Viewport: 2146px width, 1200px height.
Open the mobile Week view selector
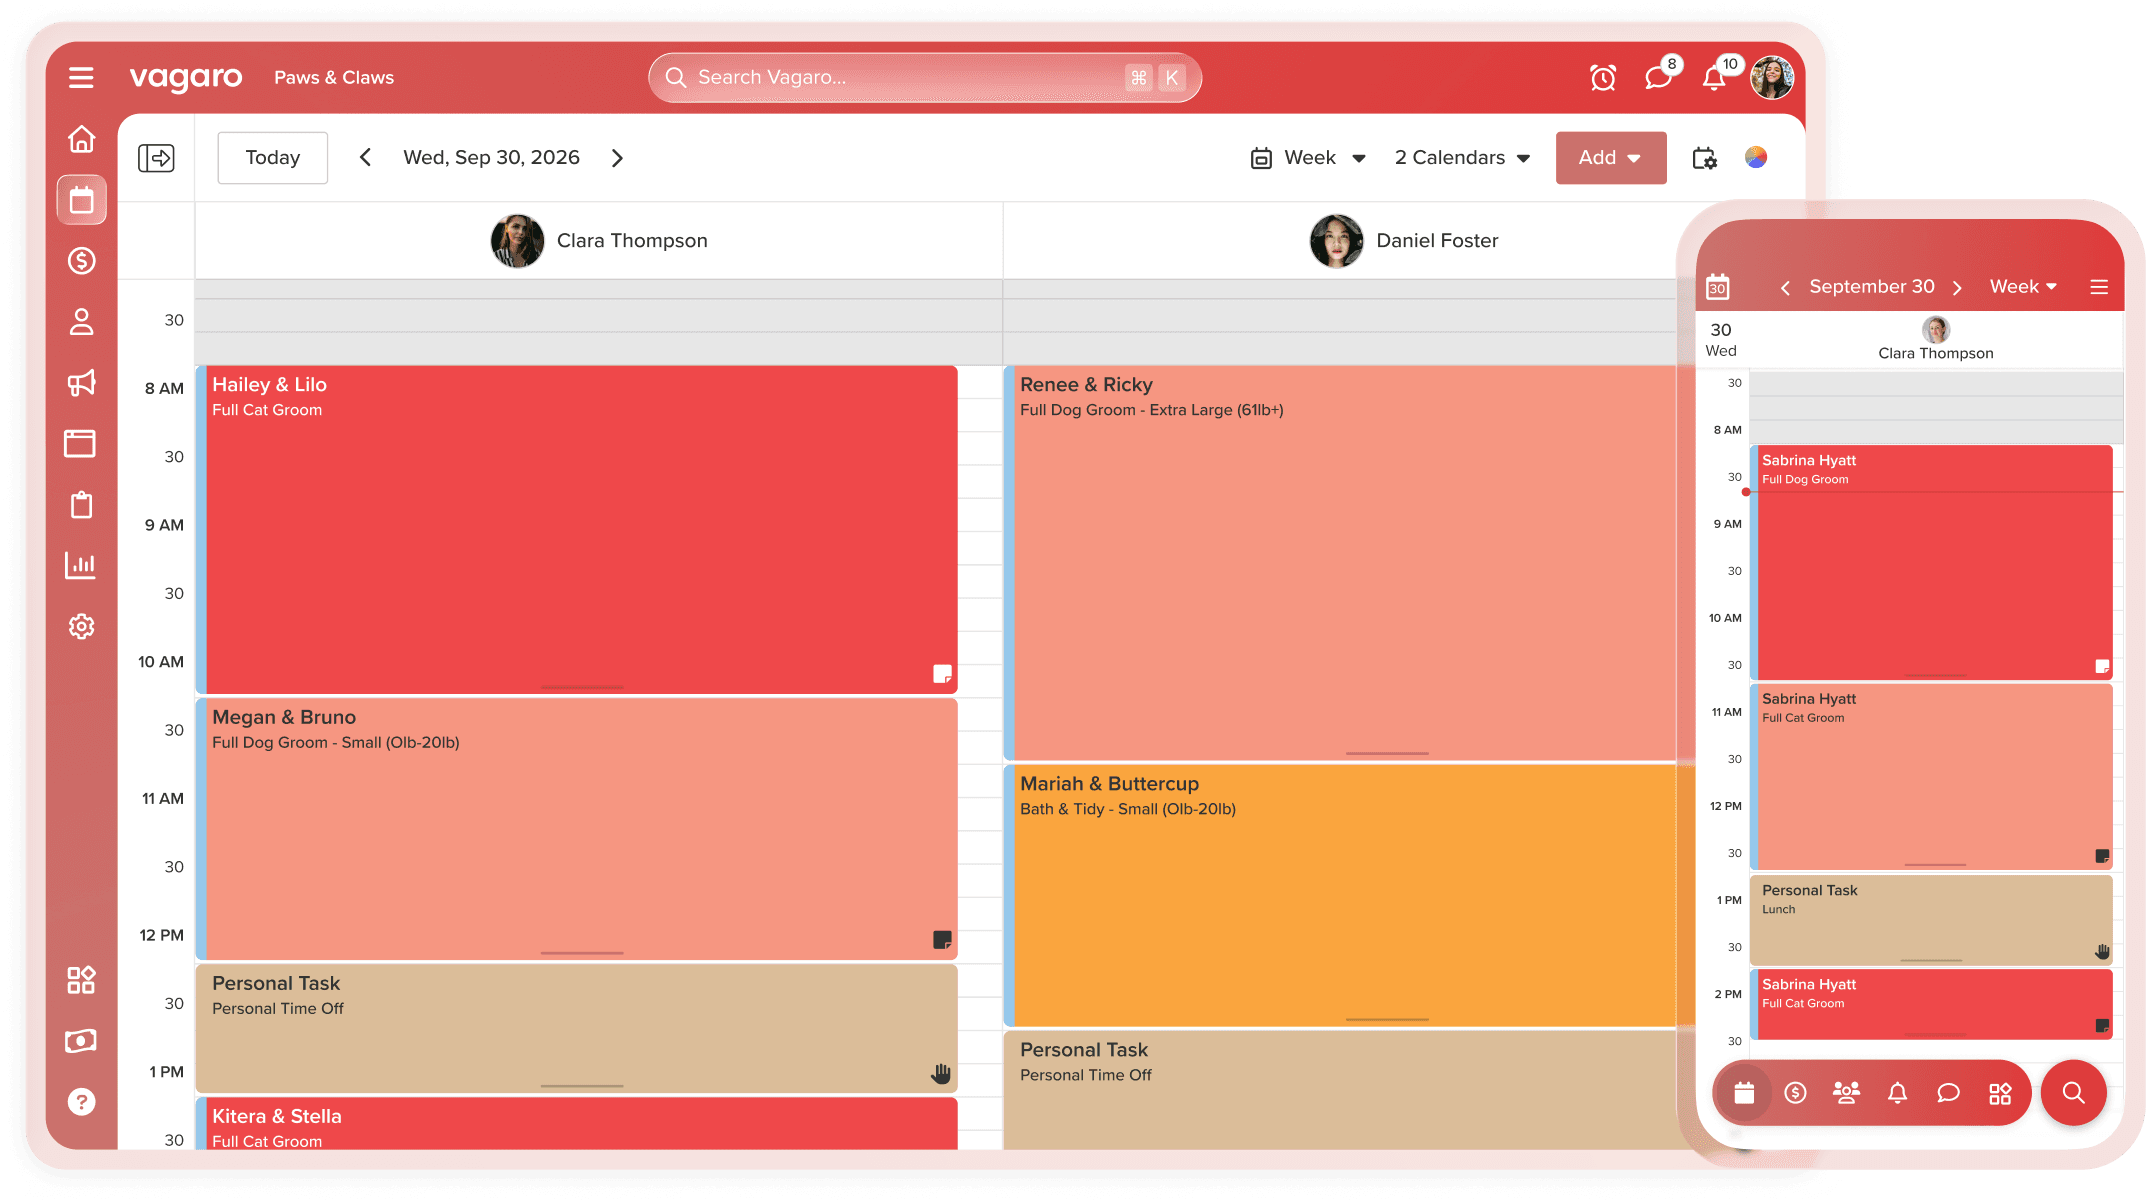click(2022, 287)
